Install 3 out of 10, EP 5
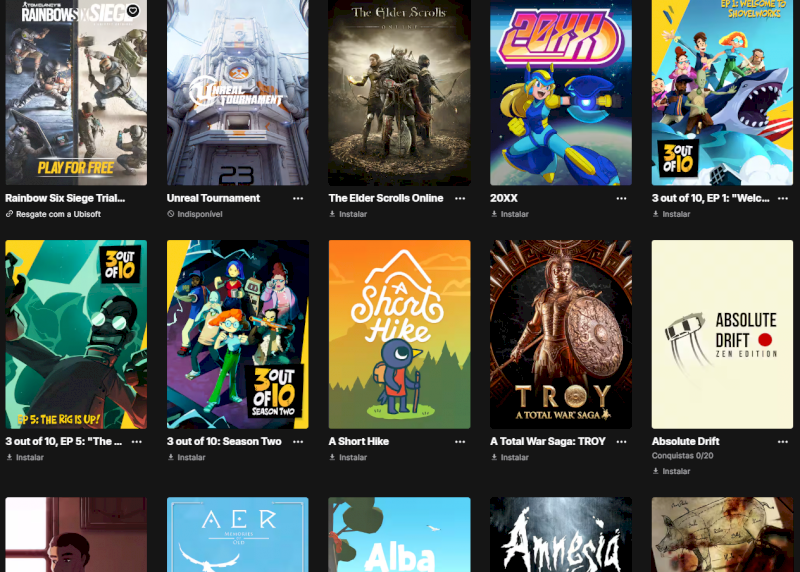 (25, 458)
